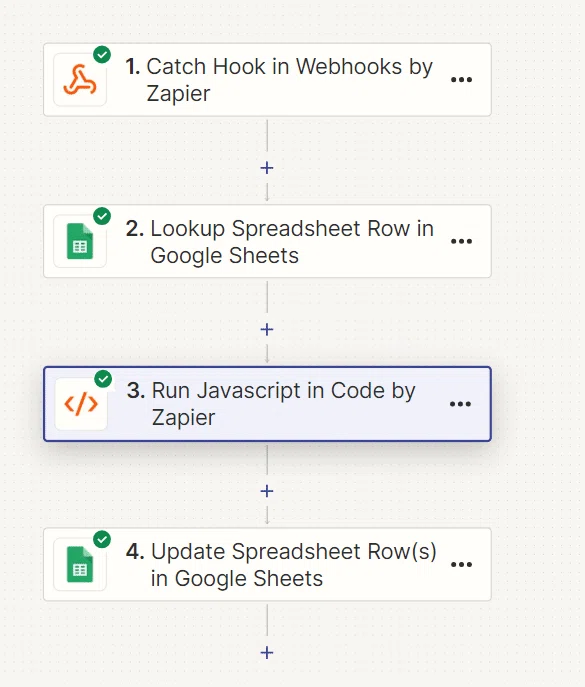Click the Google Sheets icon in step 2
The image size is (585, 687).
coord(80,241)
